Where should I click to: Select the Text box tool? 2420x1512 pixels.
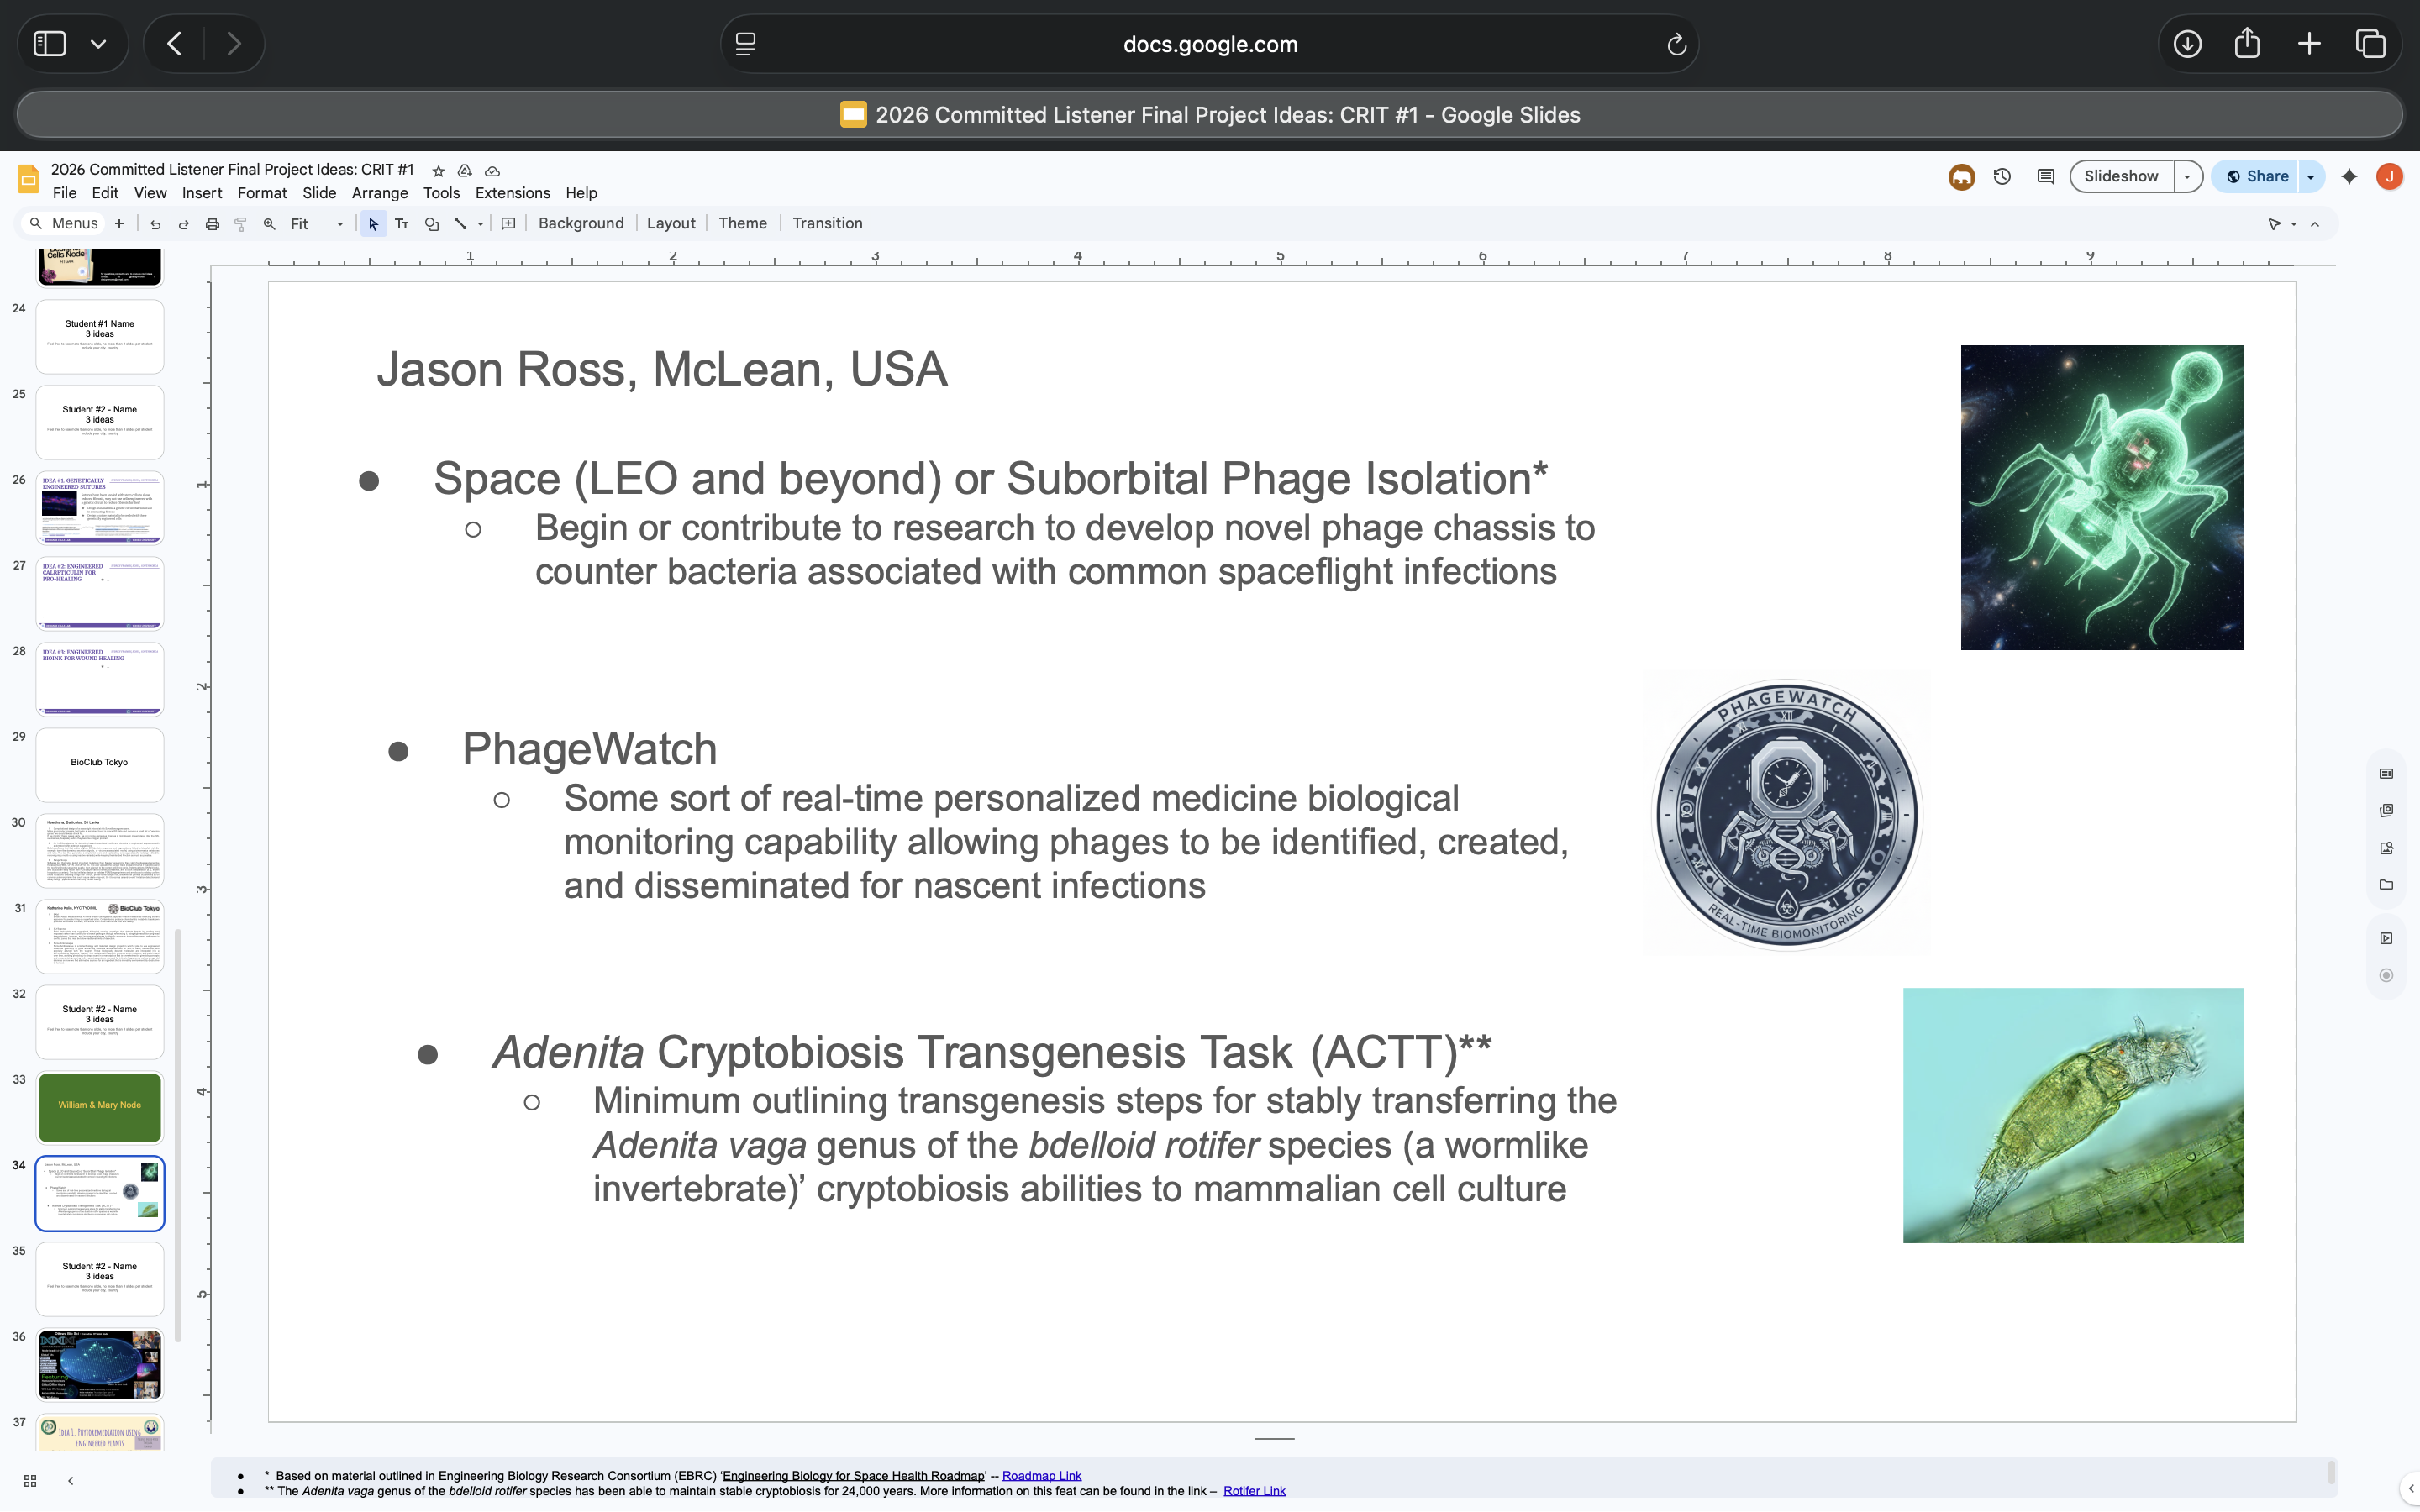[402, 224]
